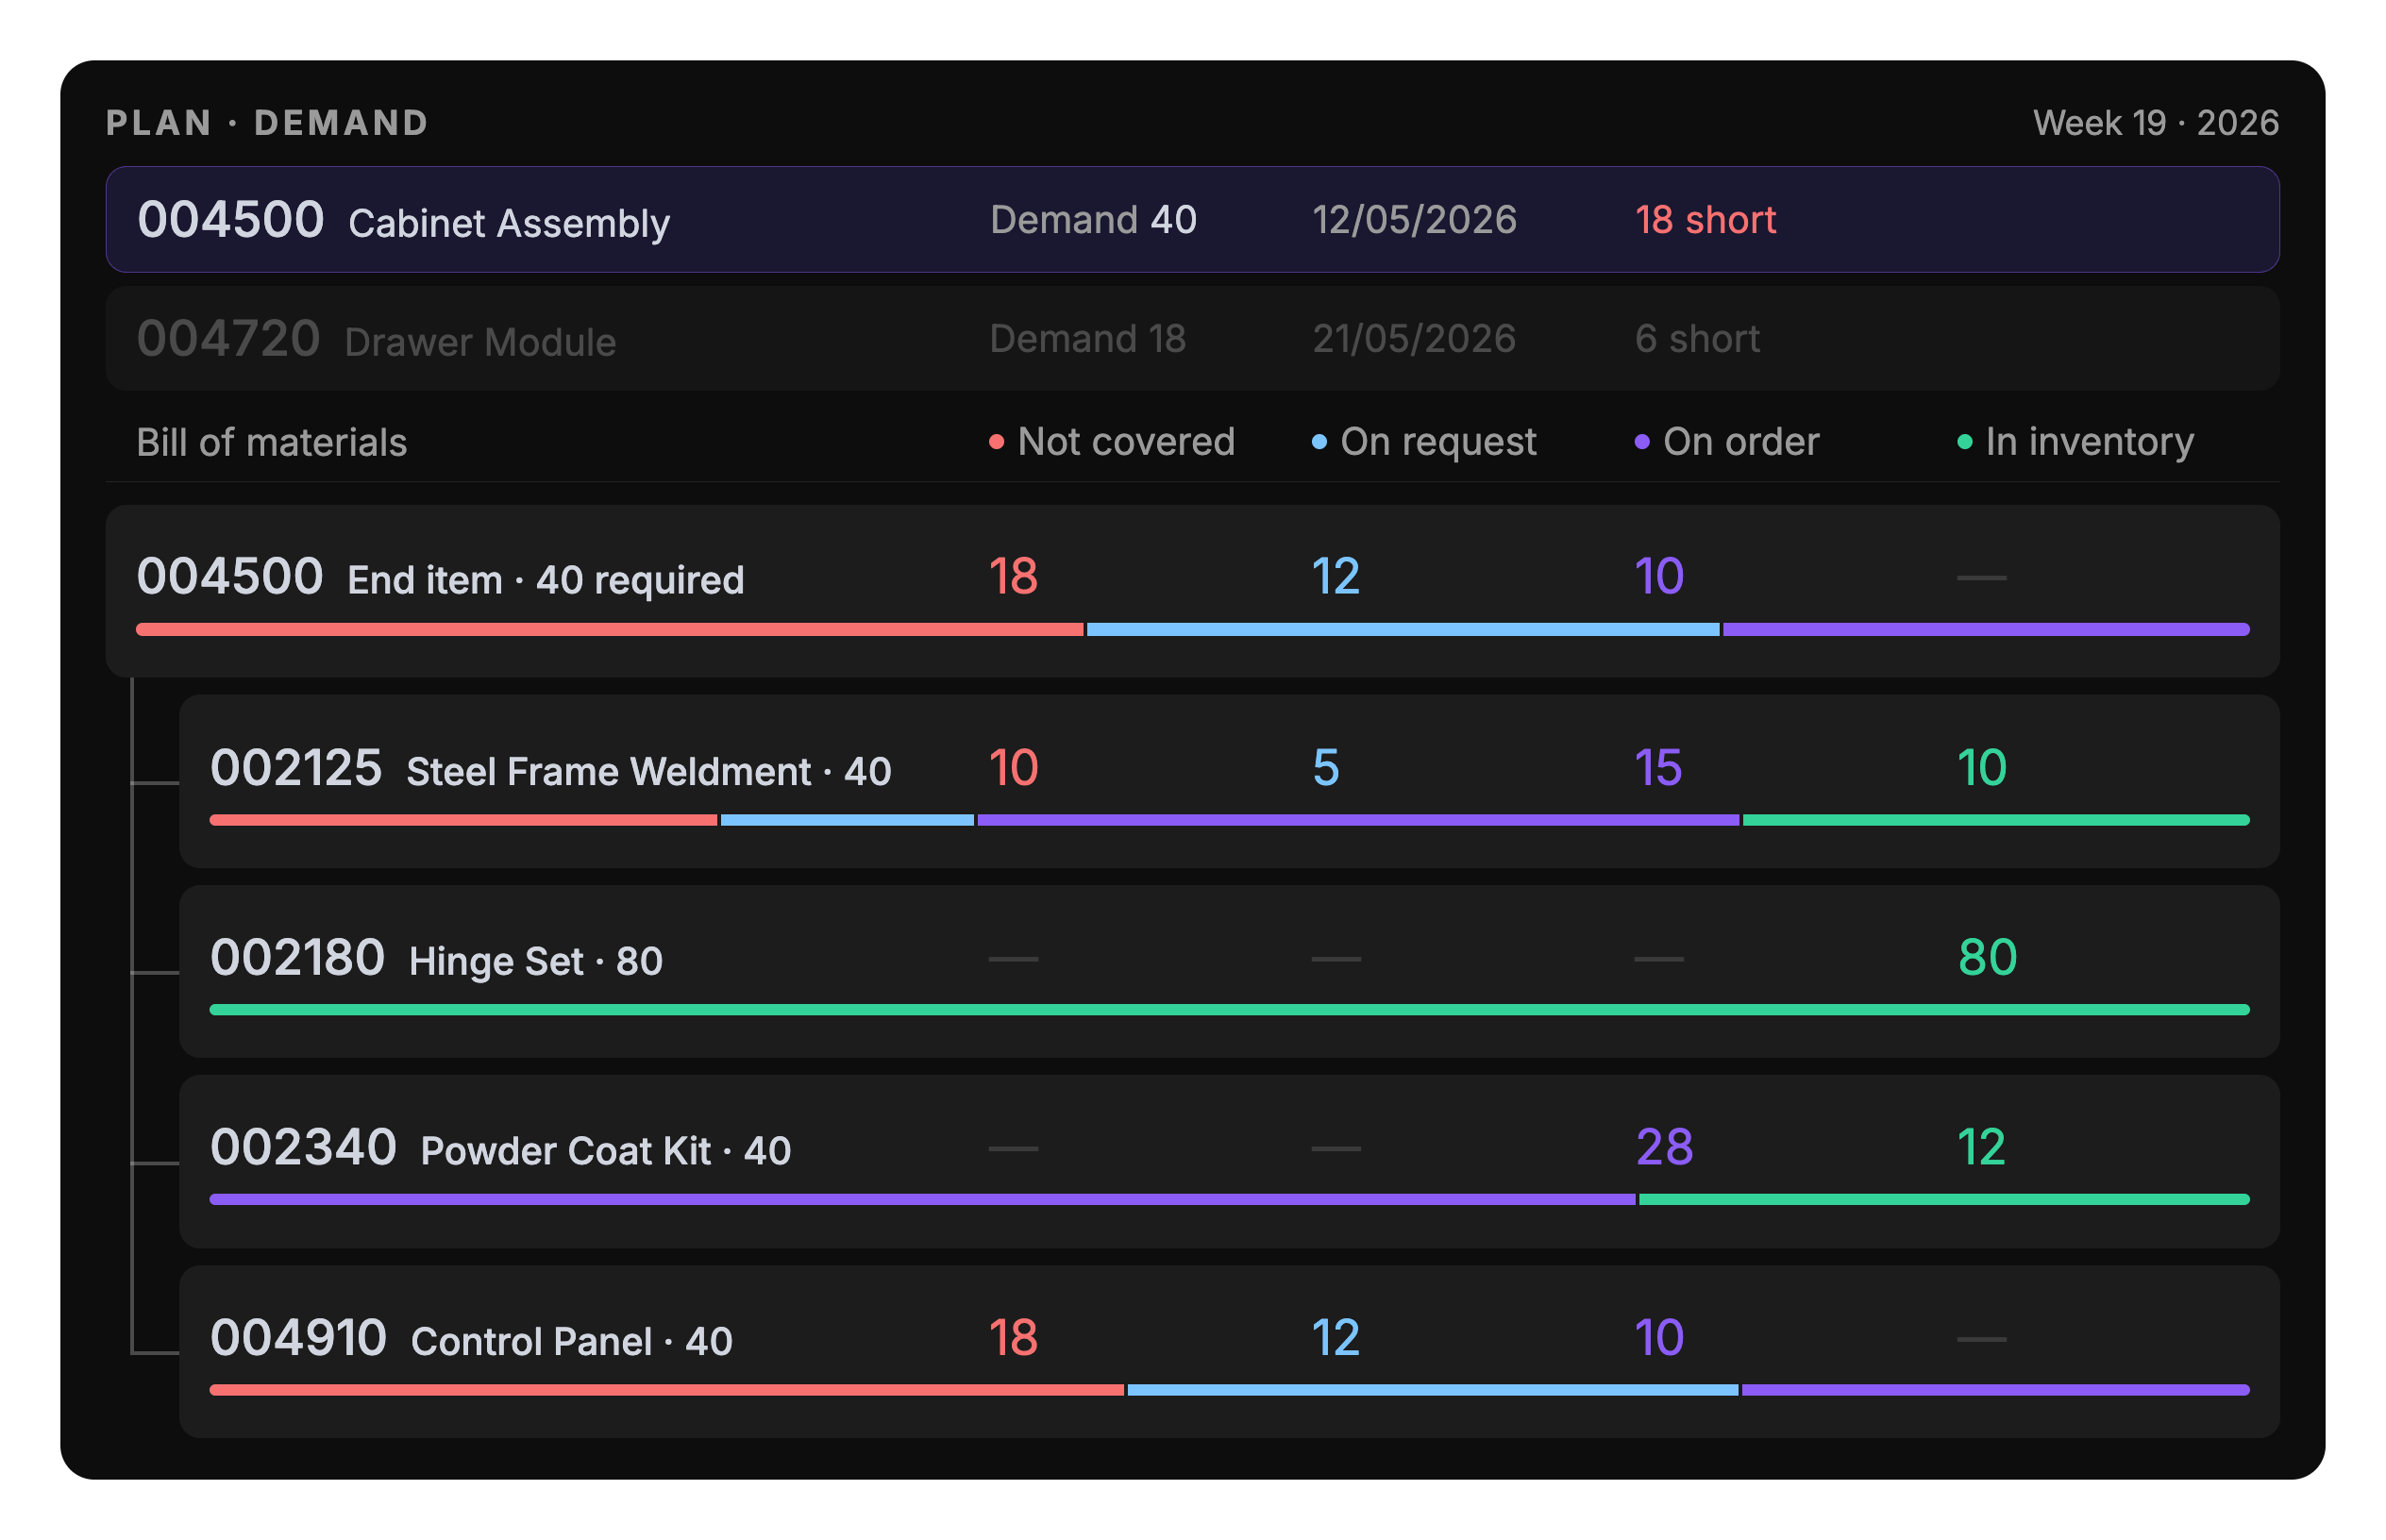Select the 004500 Cabinet Assembly demand row
This screenshot has height=1540, width=2386.
tap(1192, 219)
